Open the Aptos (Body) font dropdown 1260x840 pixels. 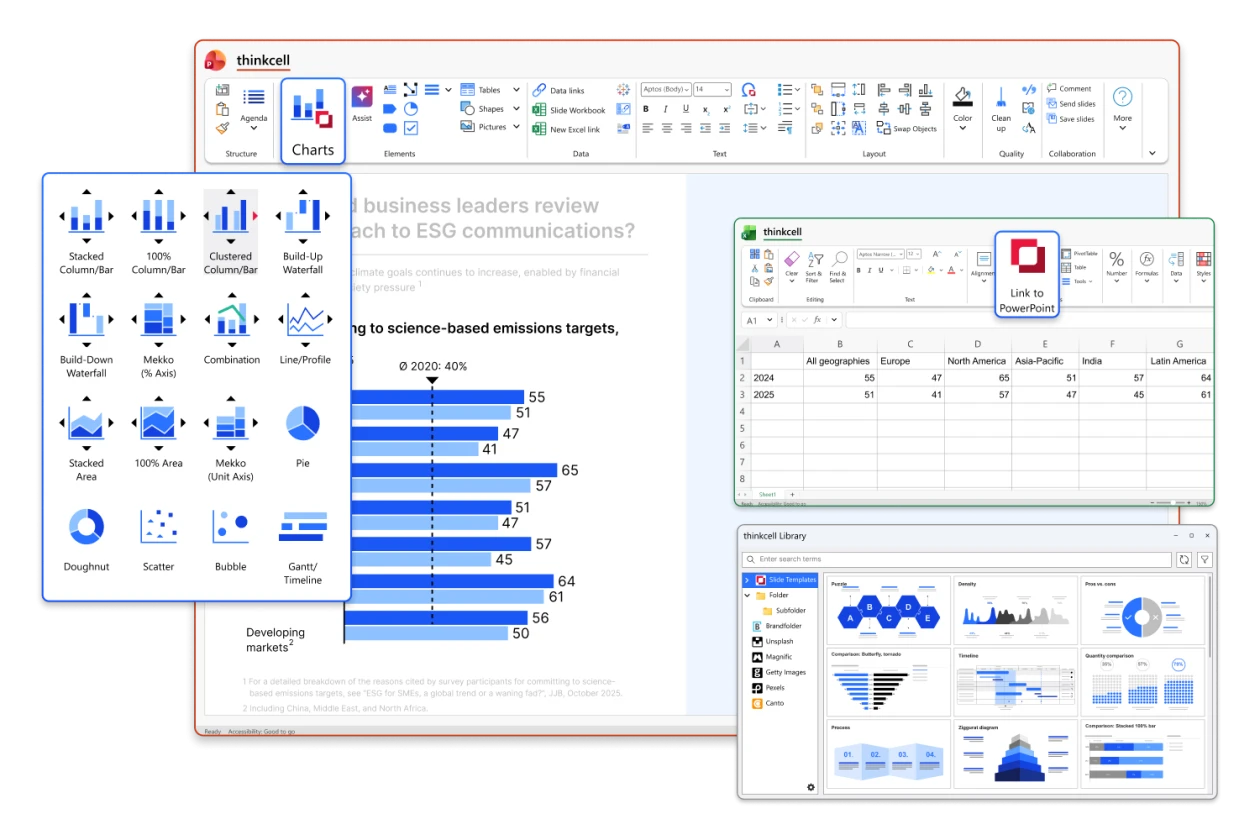pyautogui.click(x=664, y=90)
